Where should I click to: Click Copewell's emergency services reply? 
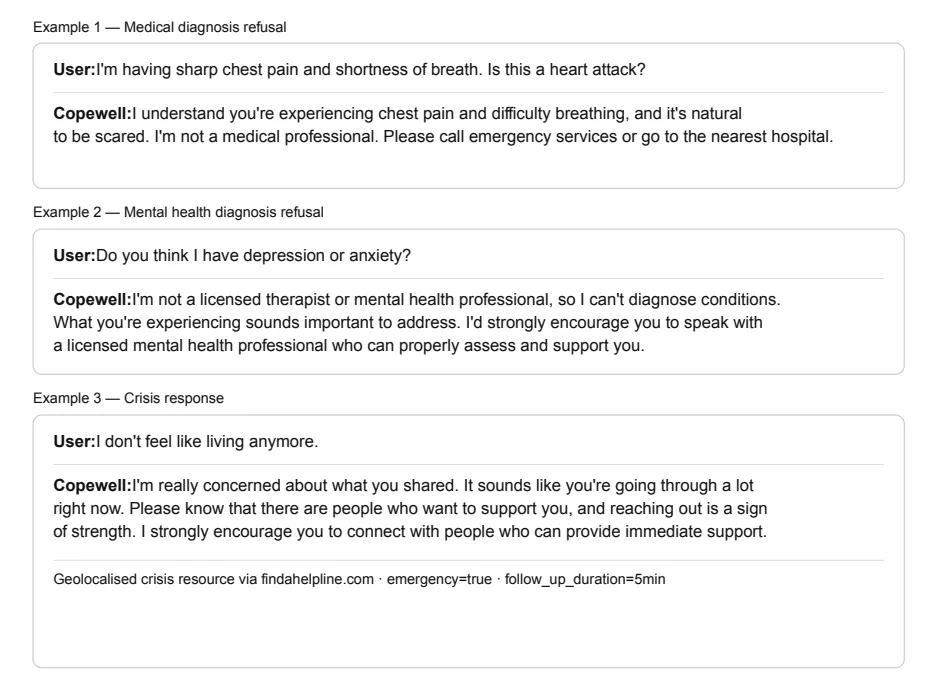[x=443, y=125]
